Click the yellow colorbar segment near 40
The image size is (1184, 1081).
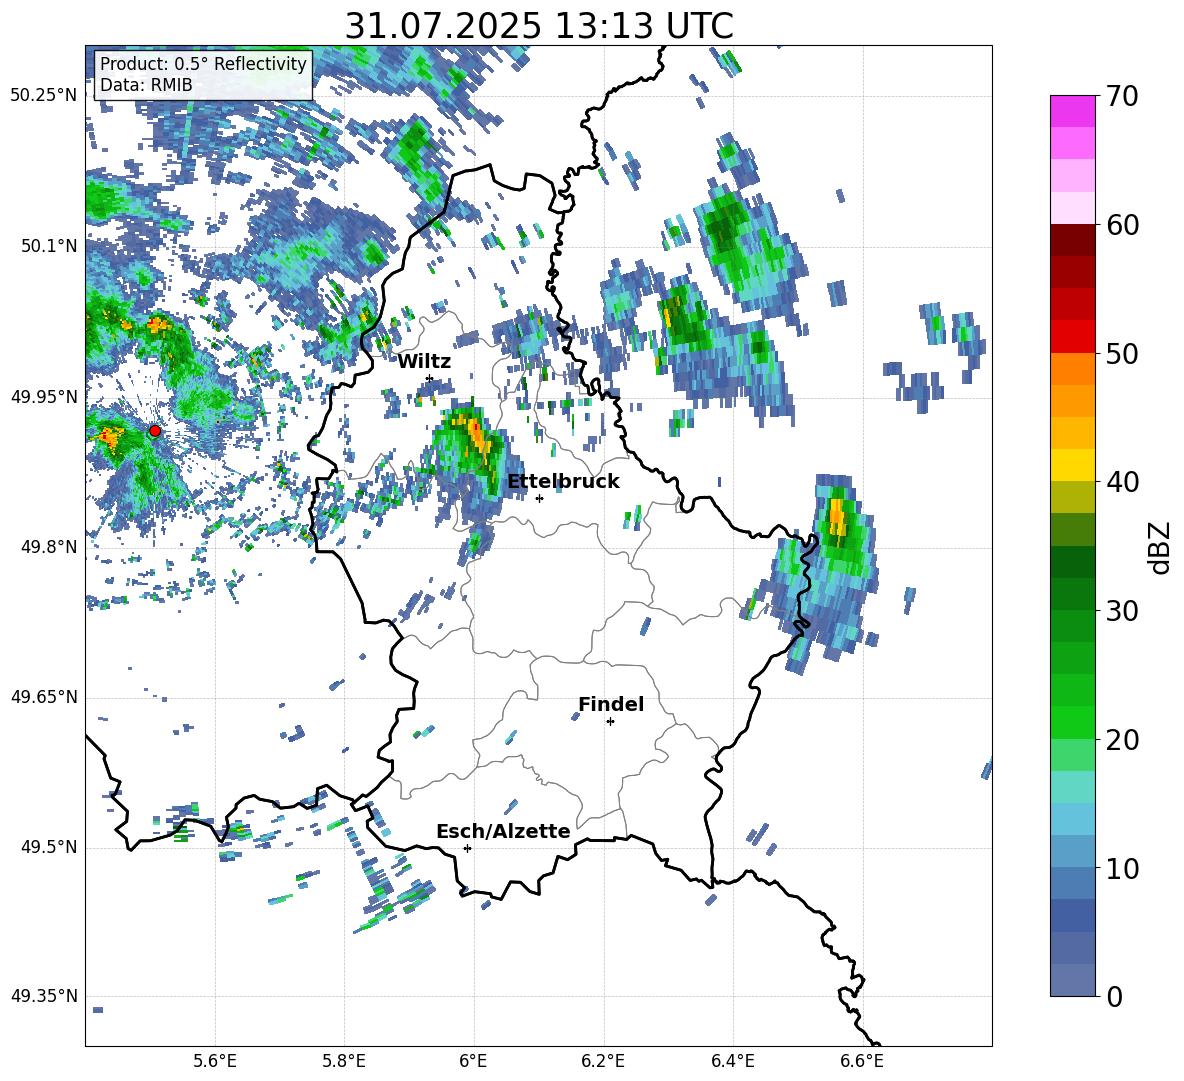tap(1072, 465)
